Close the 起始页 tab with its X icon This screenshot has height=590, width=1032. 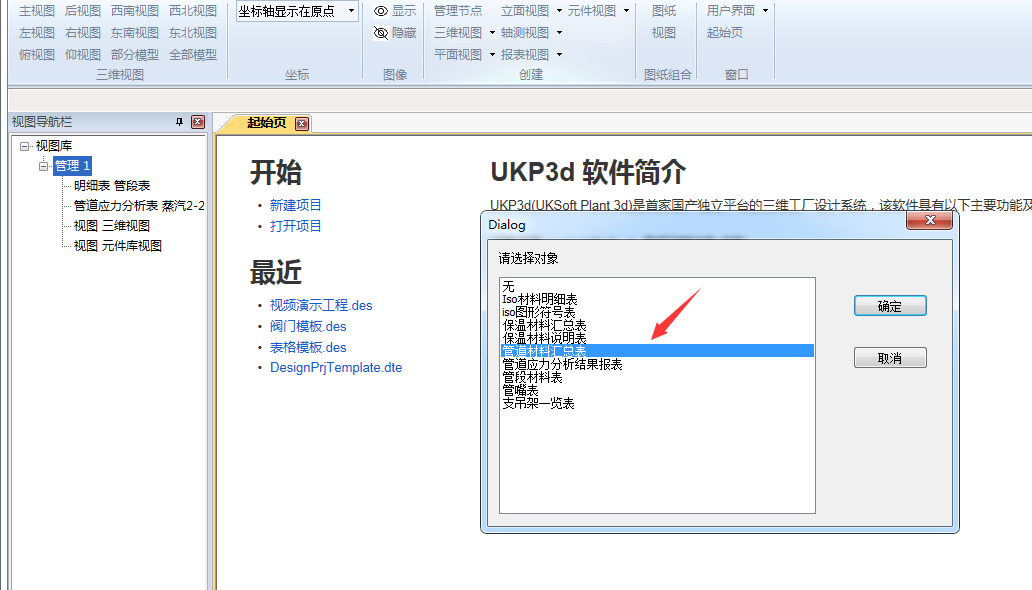coord(301,123)
